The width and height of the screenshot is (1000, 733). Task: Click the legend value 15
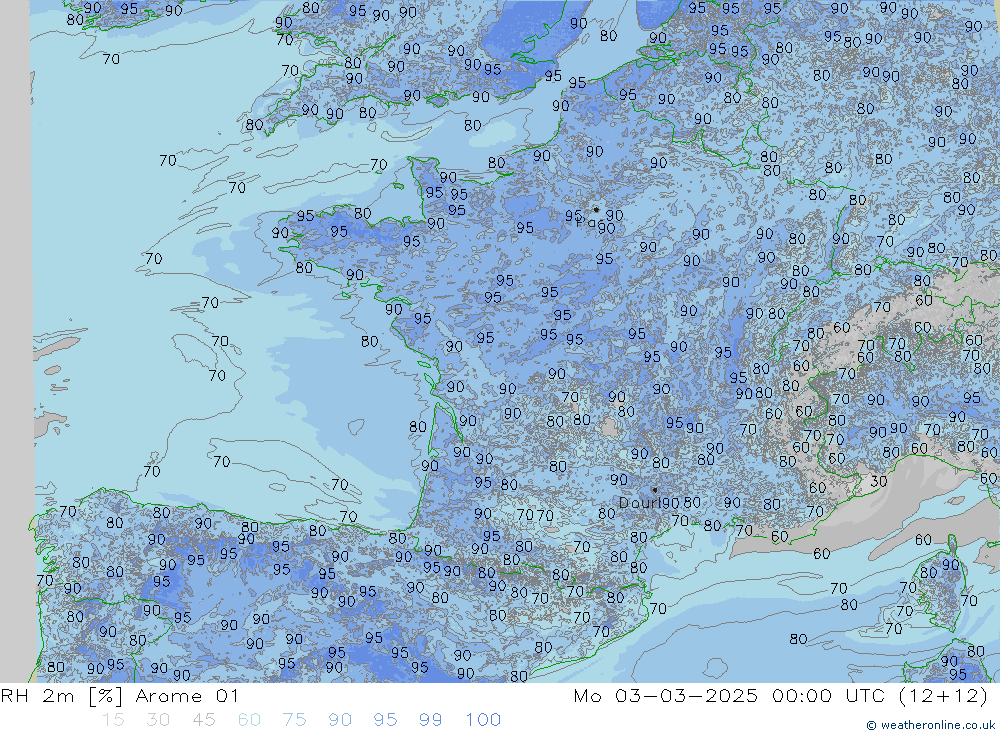coord(114,720)
